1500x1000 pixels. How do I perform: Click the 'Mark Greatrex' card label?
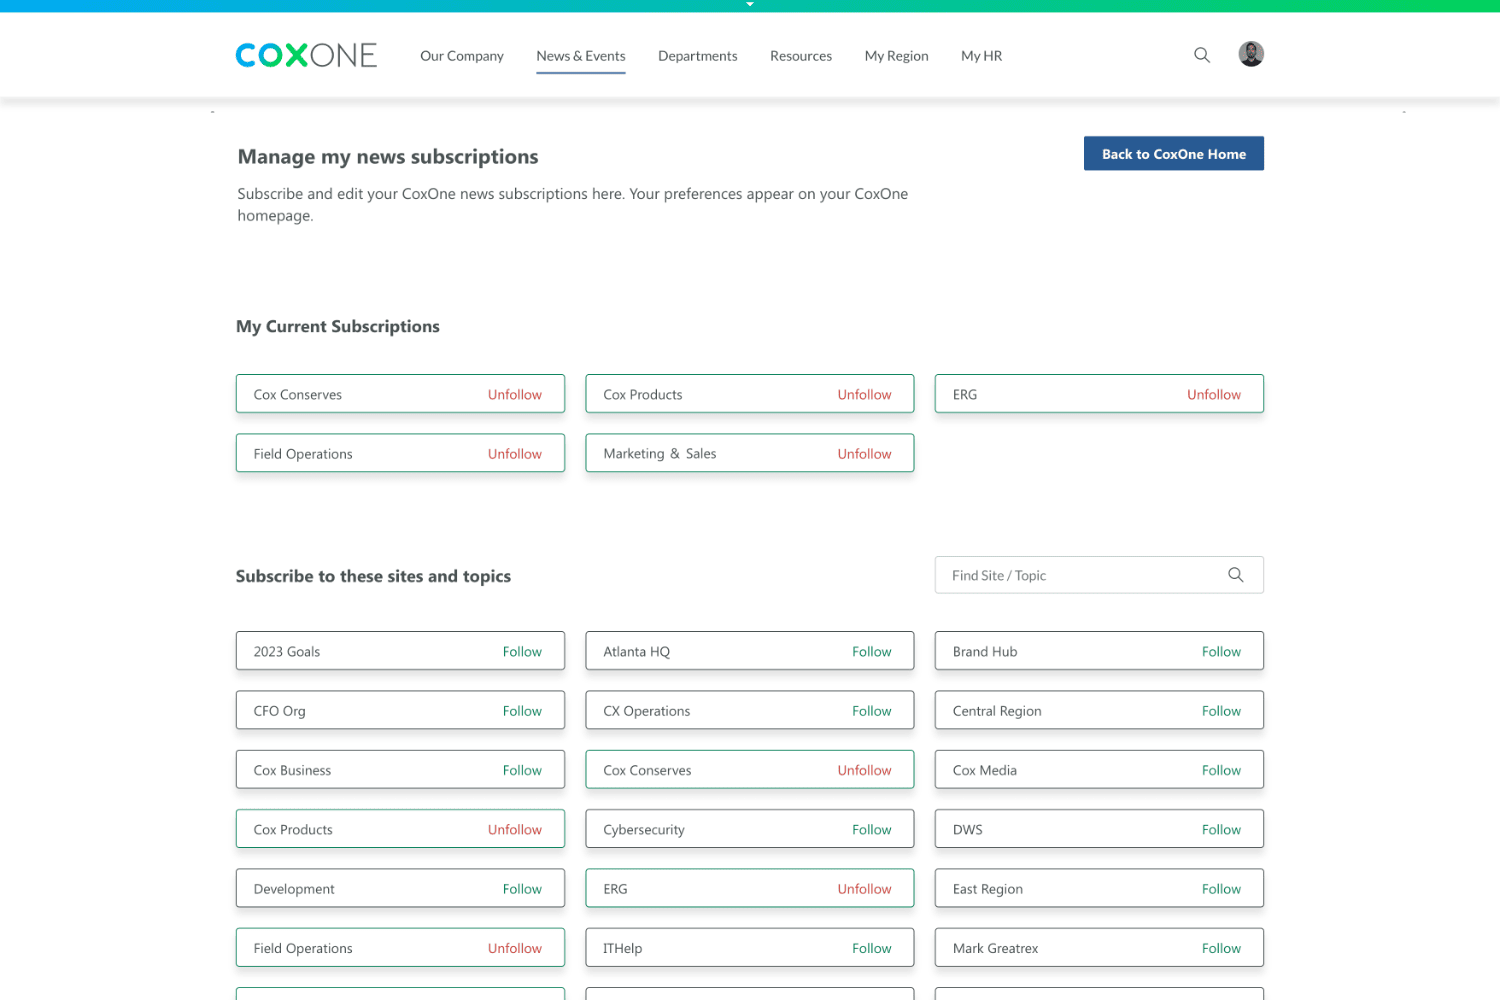tap(995, 948)
